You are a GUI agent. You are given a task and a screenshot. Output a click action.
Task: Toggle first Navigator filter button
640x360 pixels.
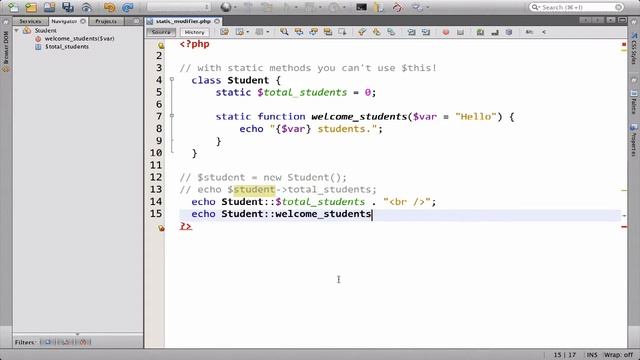[x=48, y=342]
